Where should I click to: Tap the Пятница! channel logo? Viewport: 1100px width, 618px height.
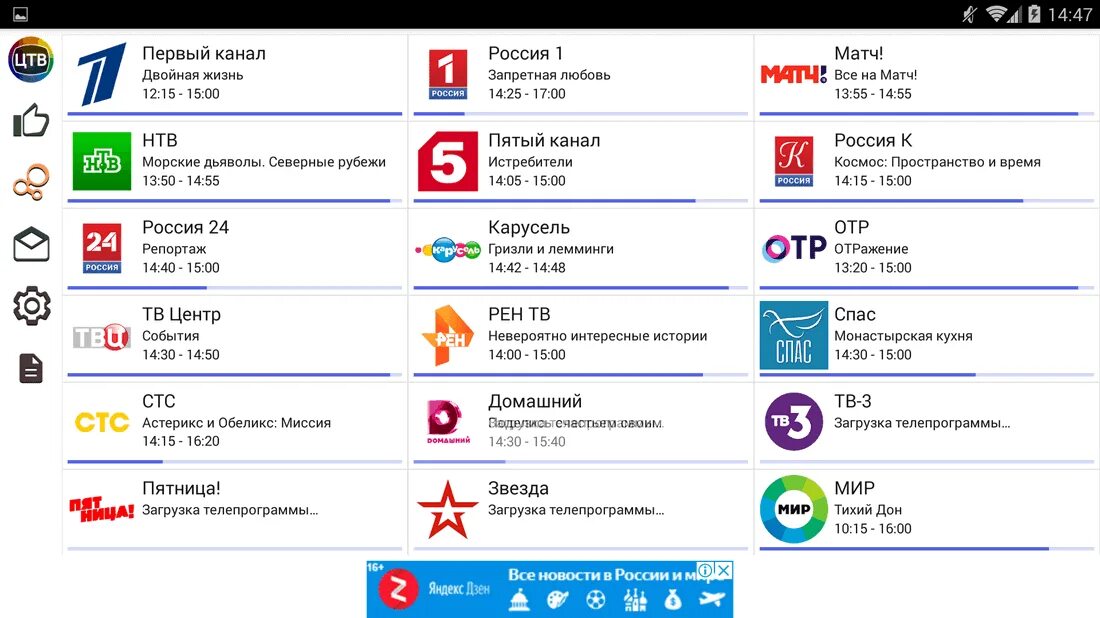point(102,509)
